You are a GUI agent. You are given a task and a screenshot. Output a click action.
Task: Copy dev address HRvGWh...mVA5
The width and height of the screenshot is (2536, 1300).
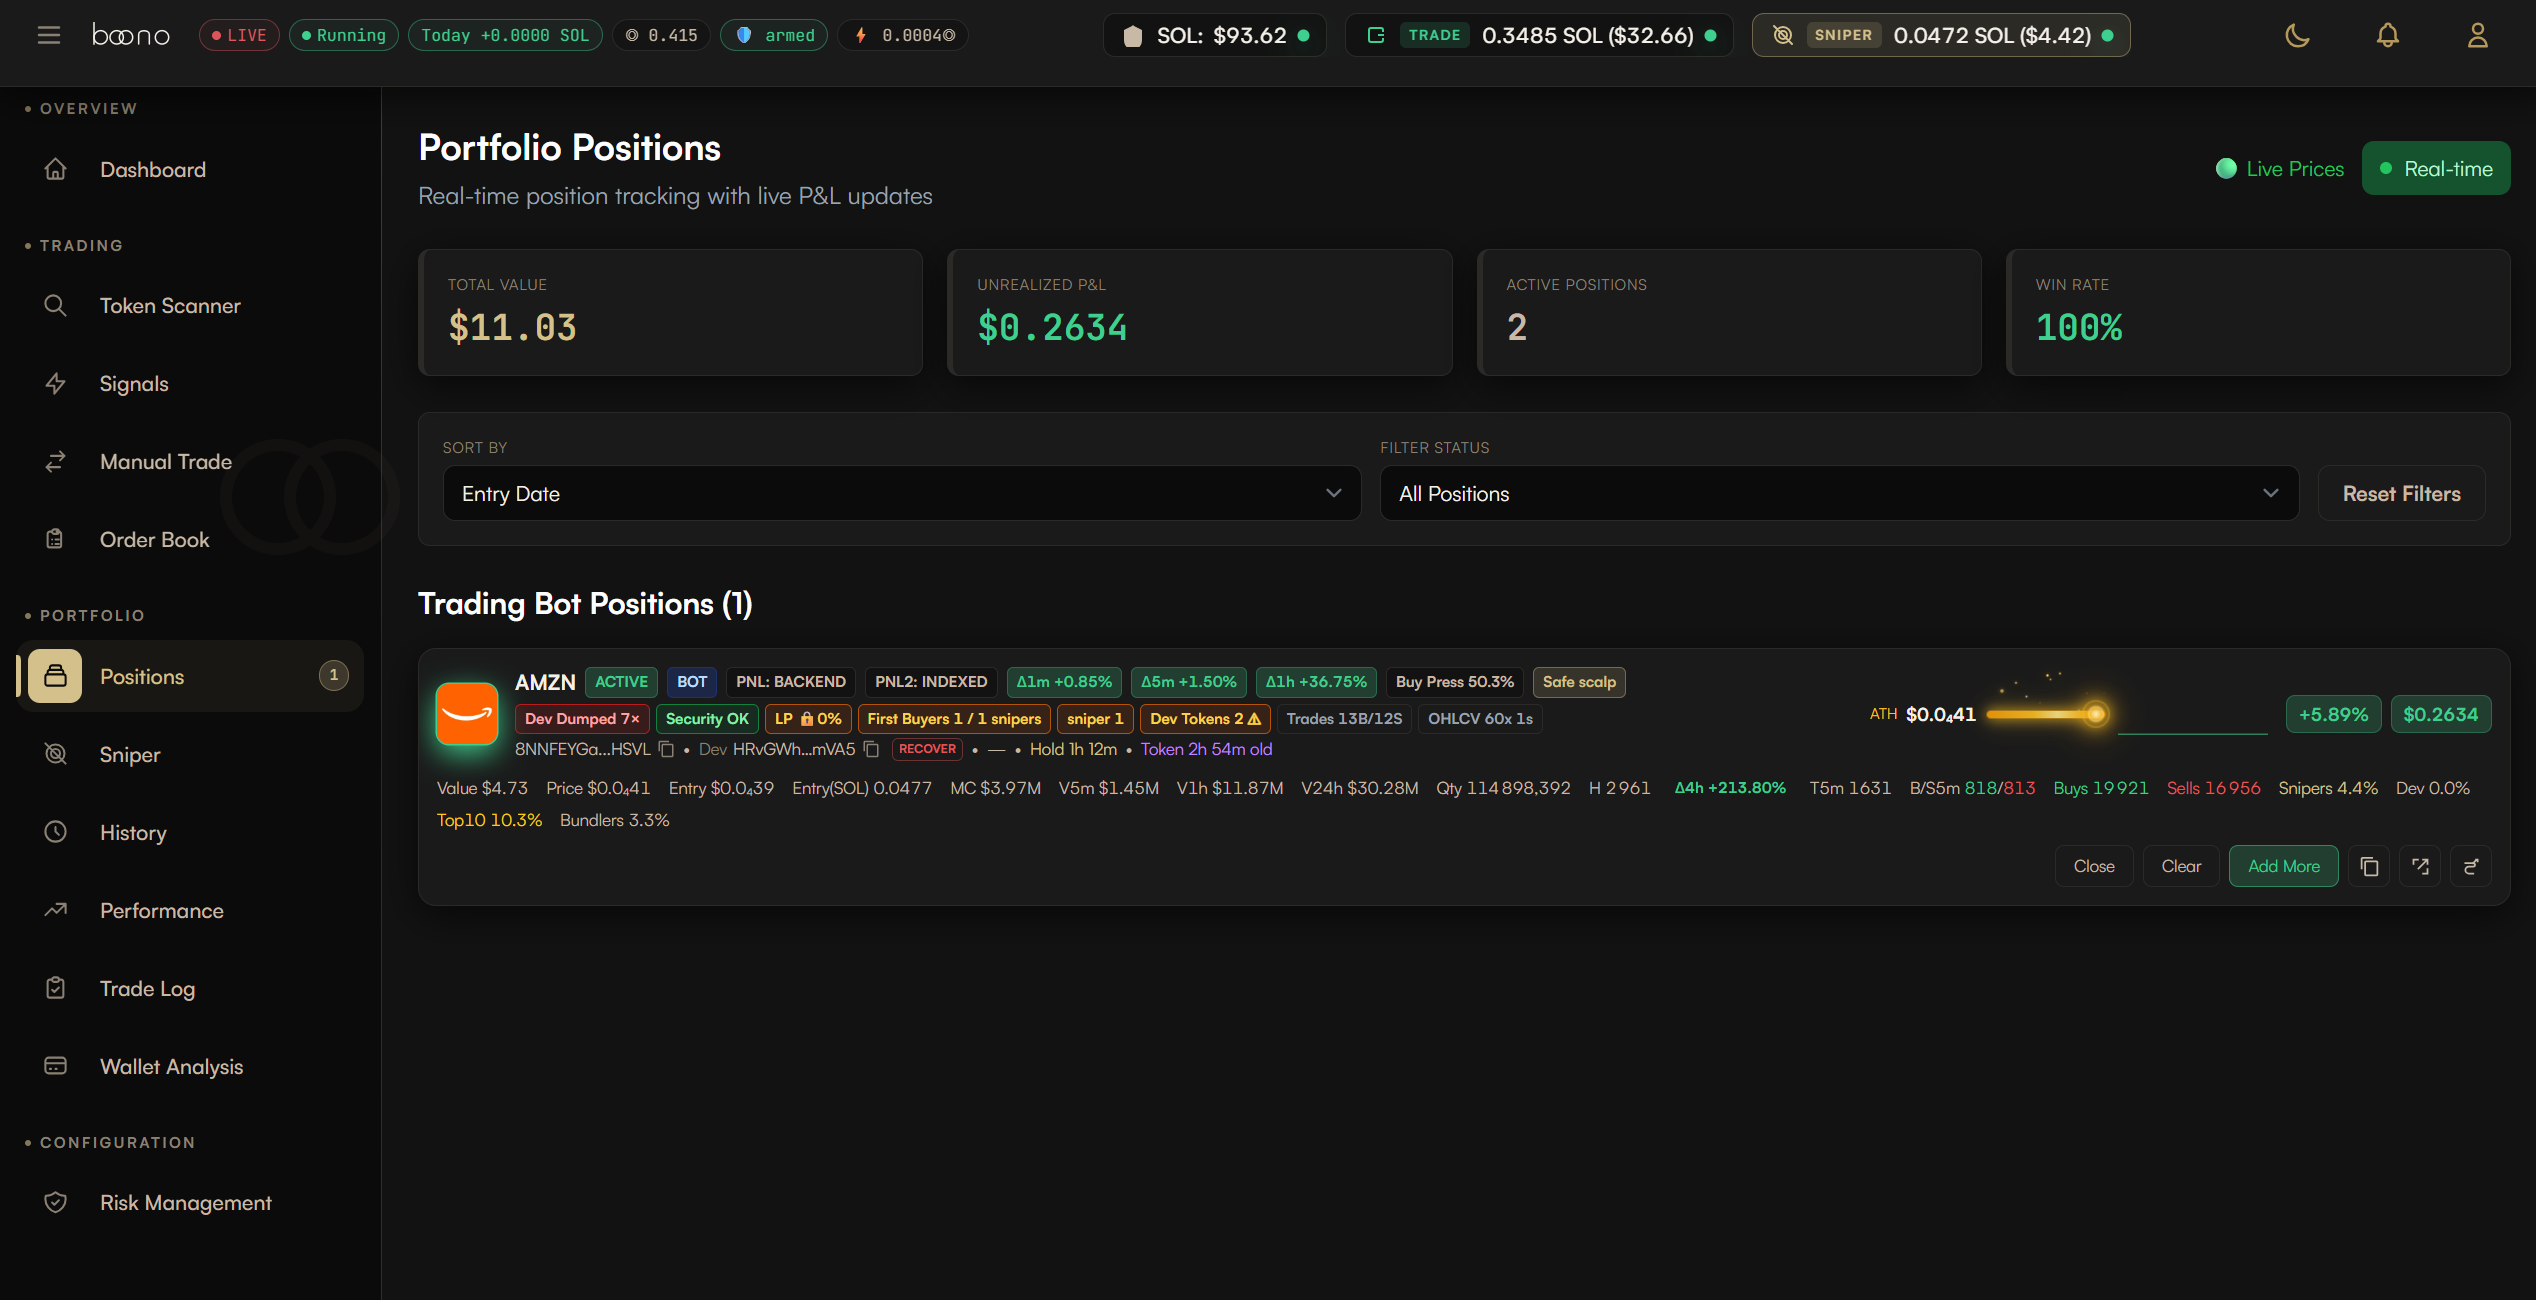tap(871, 750)
